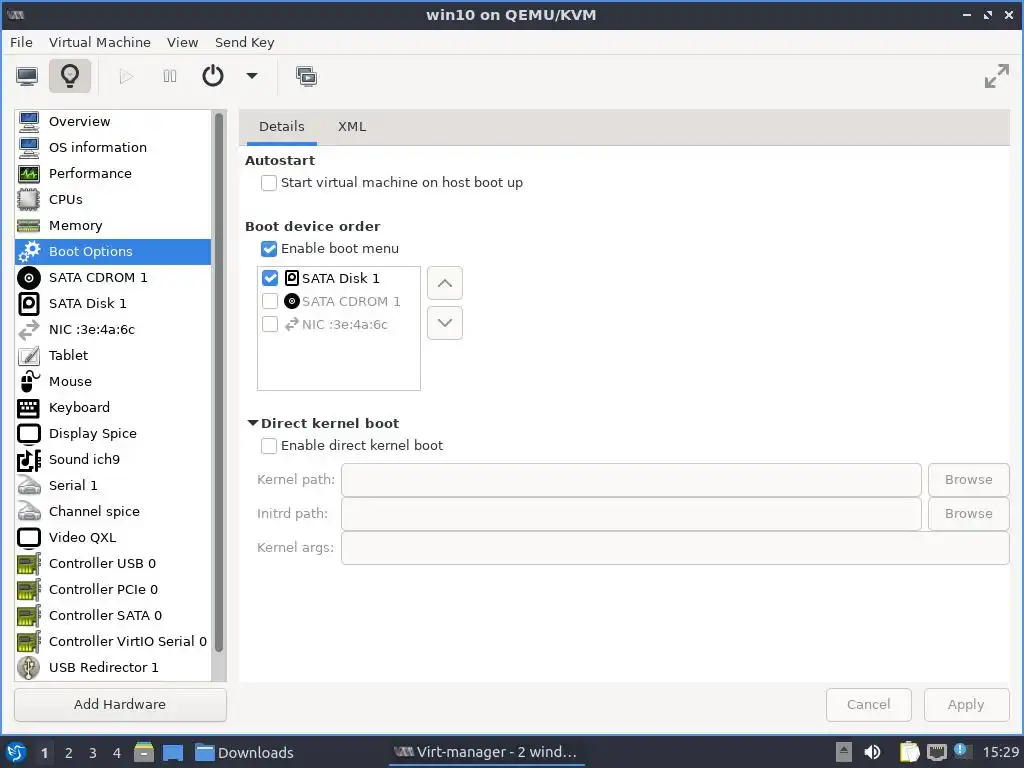The width and height of the screenshot is (1024, 768).
Task: Select OS information in the sidebar
Action: point(113,148)
